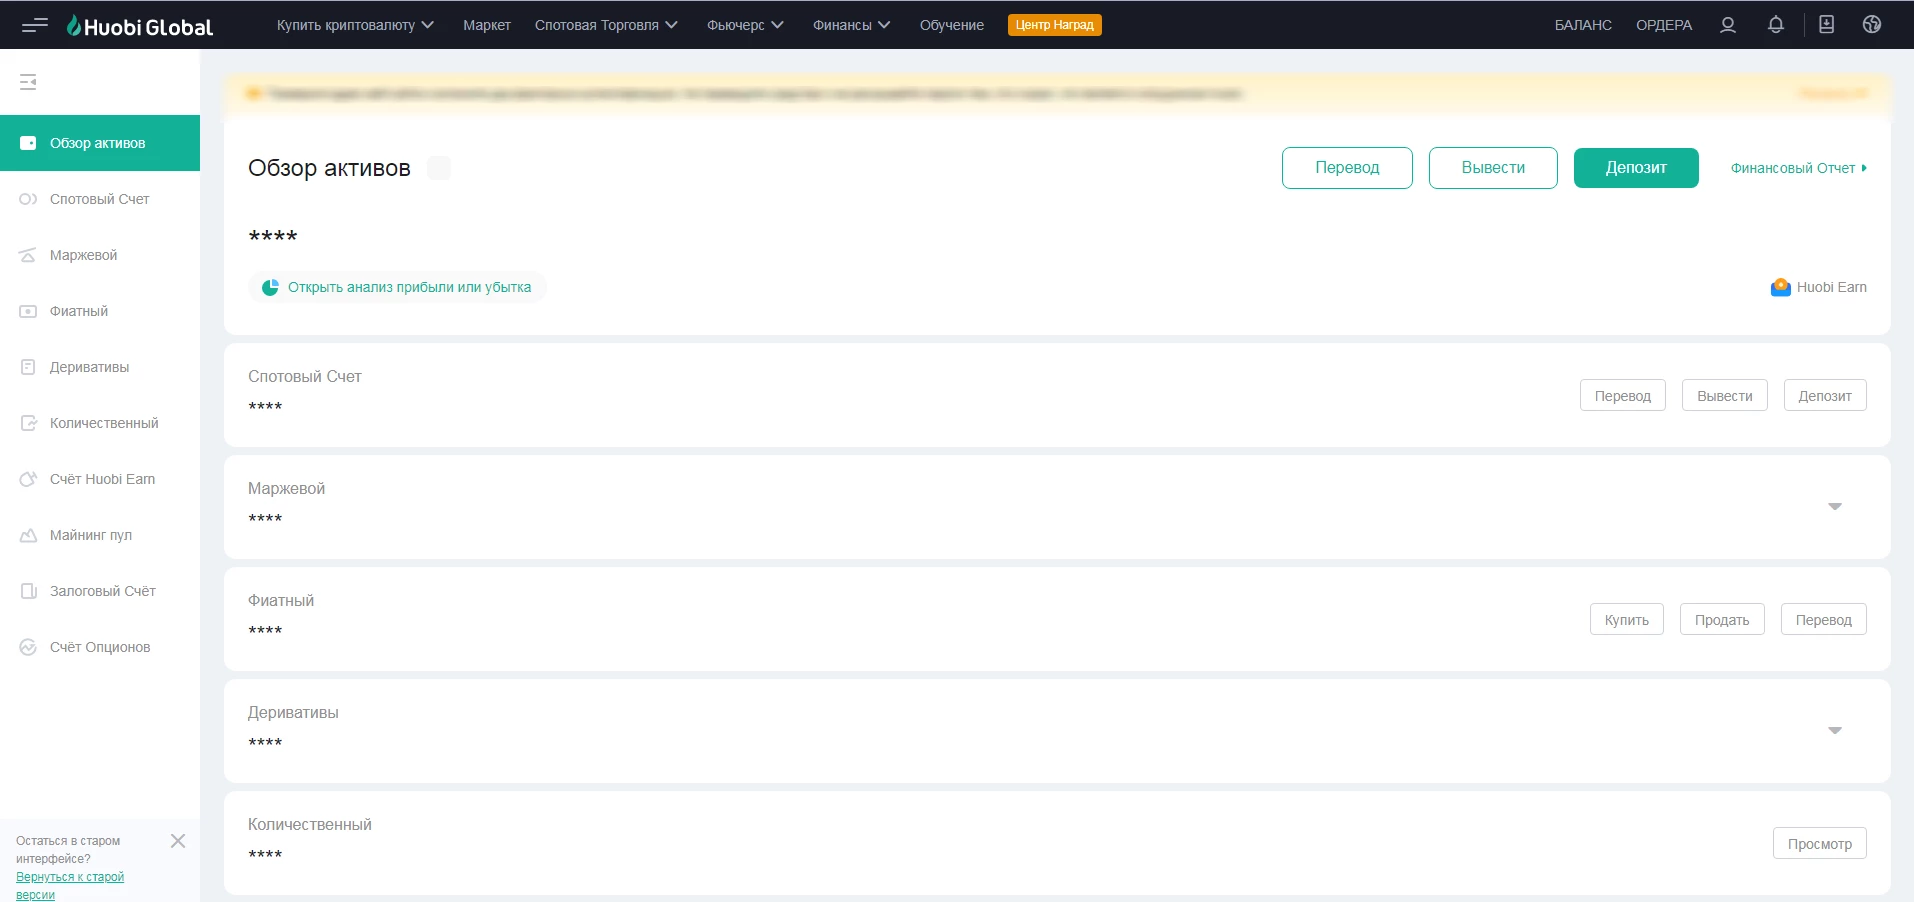Open the notifications bell
This screenshot has width=1914, height=902.
click(x=1775, y=25)
